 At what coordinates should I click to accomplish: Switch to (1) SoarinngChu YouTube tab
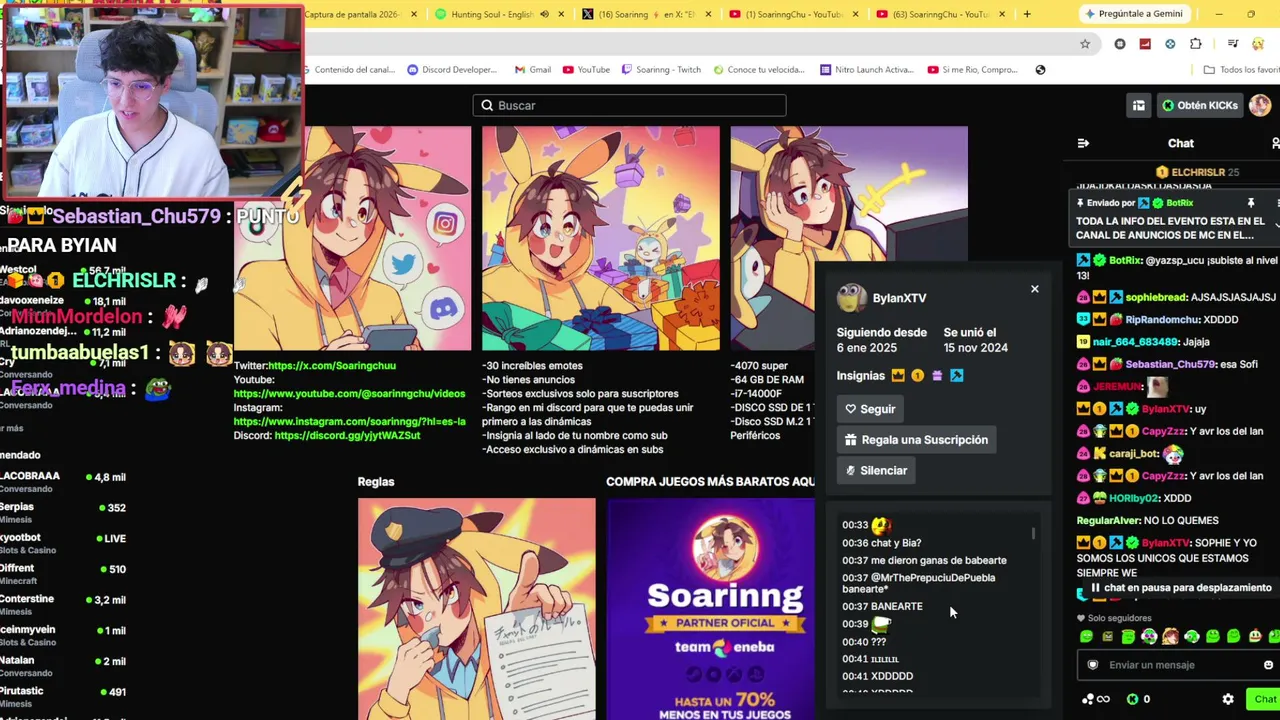point(793,14)
